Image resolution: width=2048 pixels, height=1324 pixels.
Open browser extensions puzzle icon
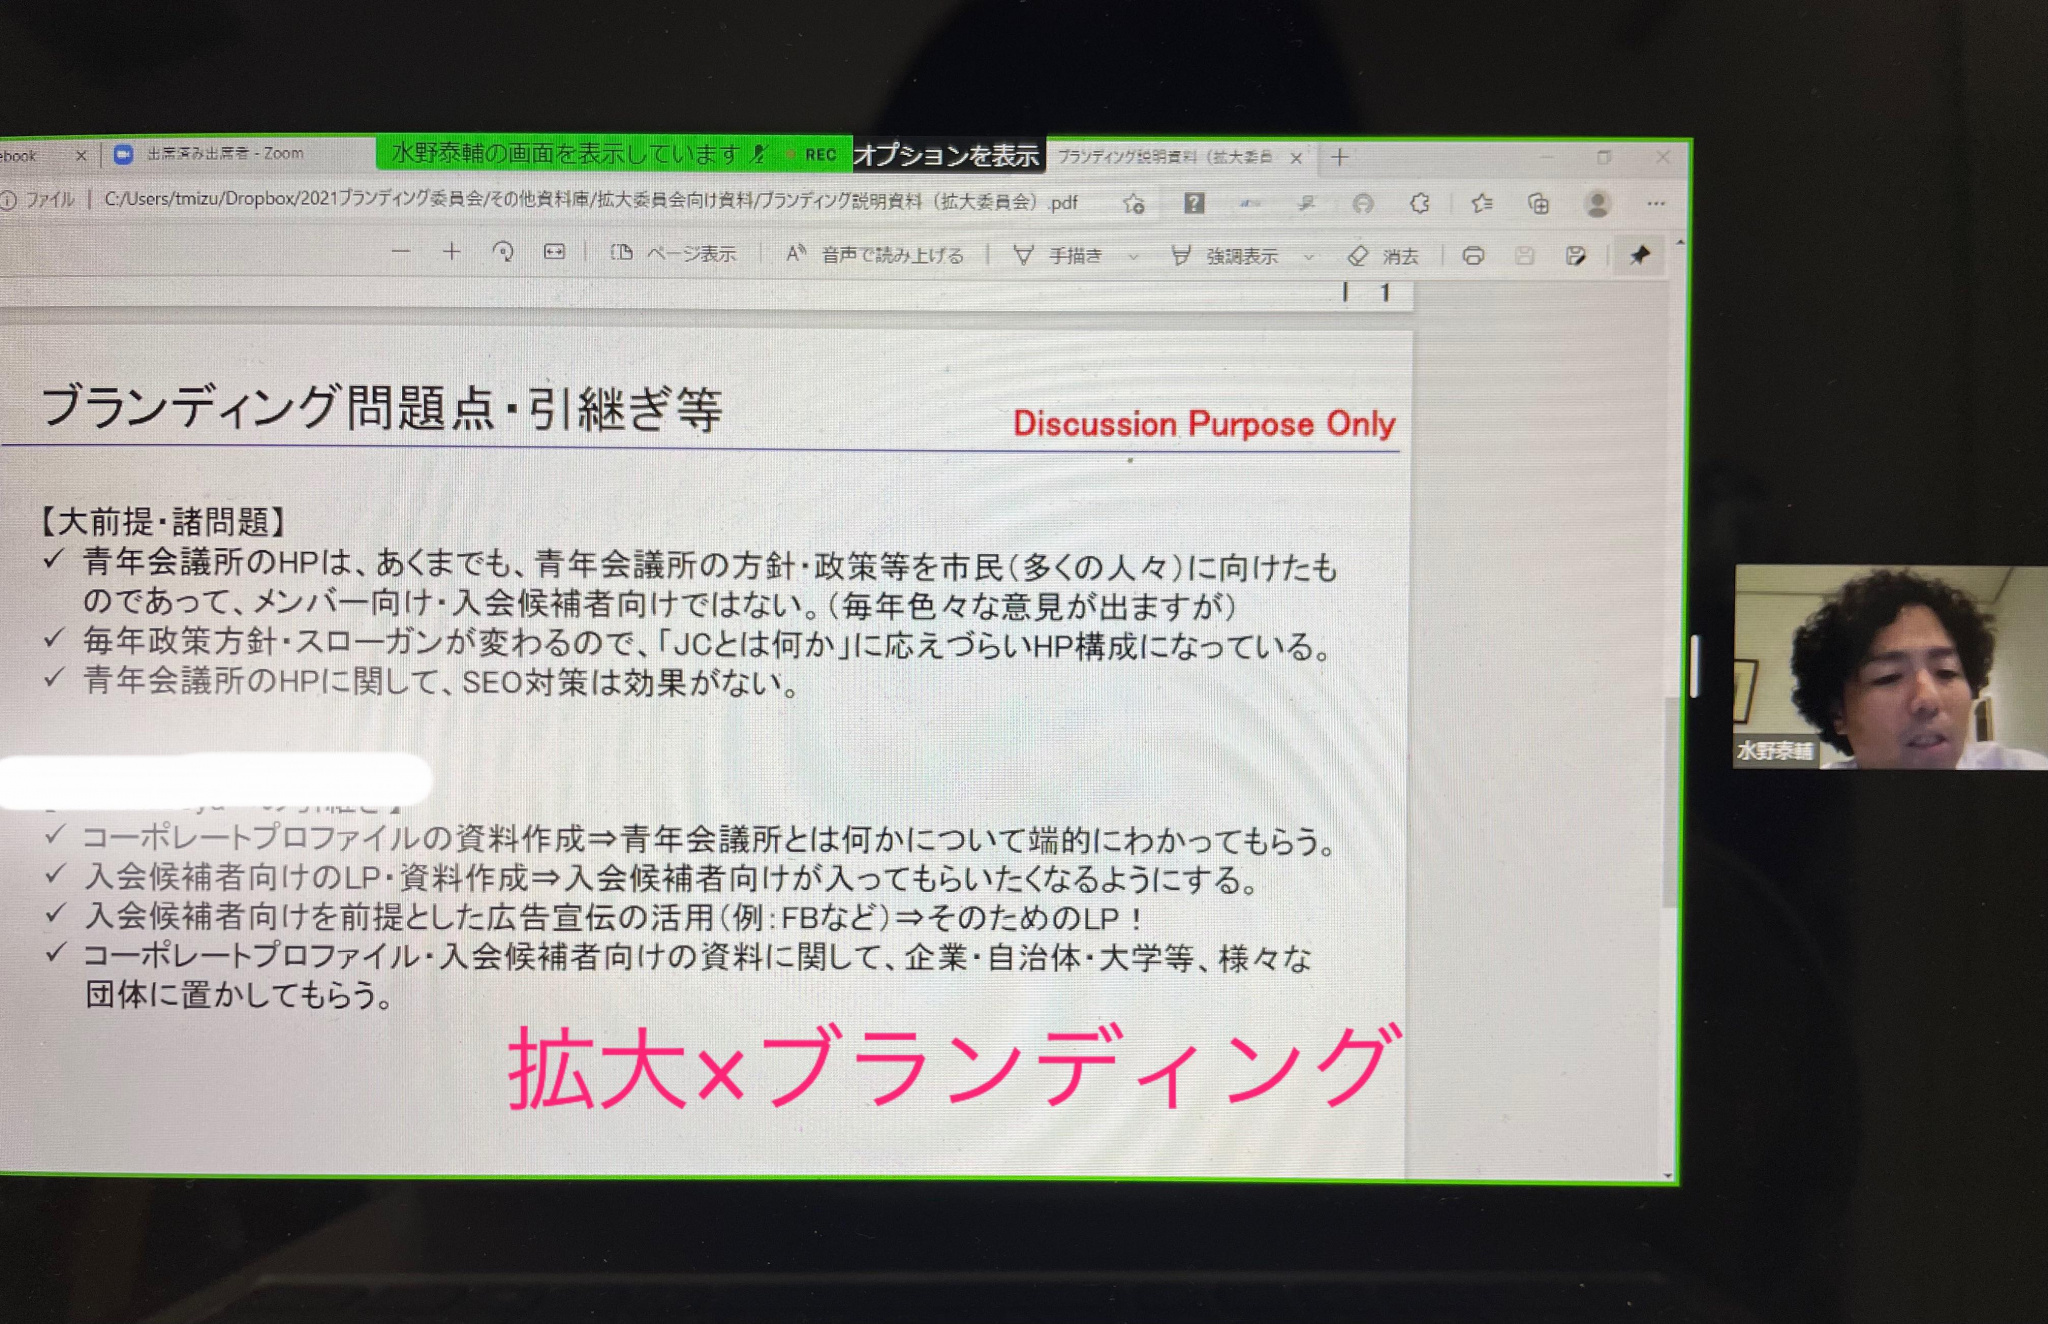click(1420, 204)
